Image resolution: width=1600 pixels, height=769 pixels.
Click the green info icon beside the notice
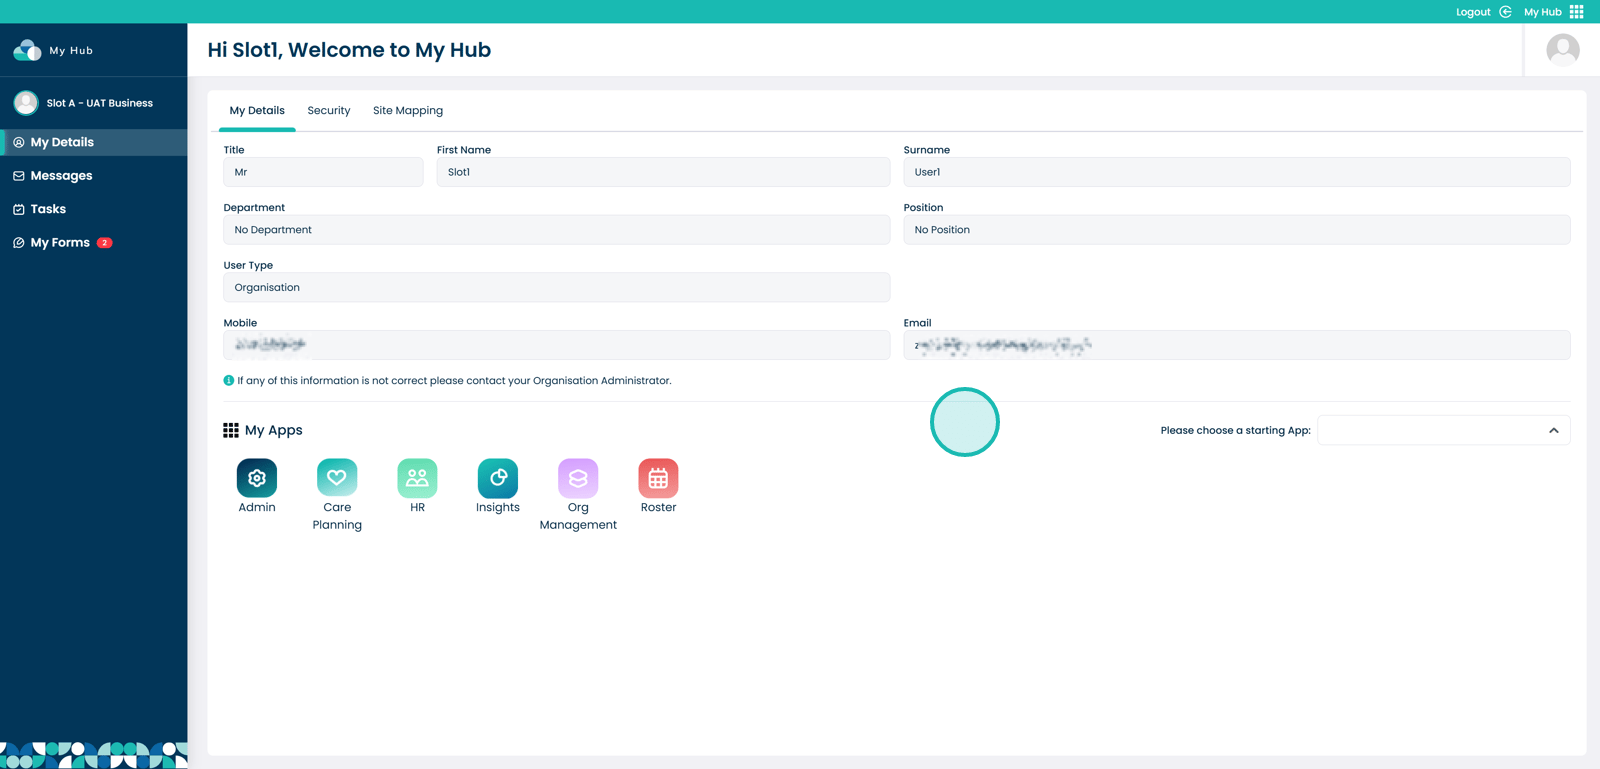coord(229,380)
